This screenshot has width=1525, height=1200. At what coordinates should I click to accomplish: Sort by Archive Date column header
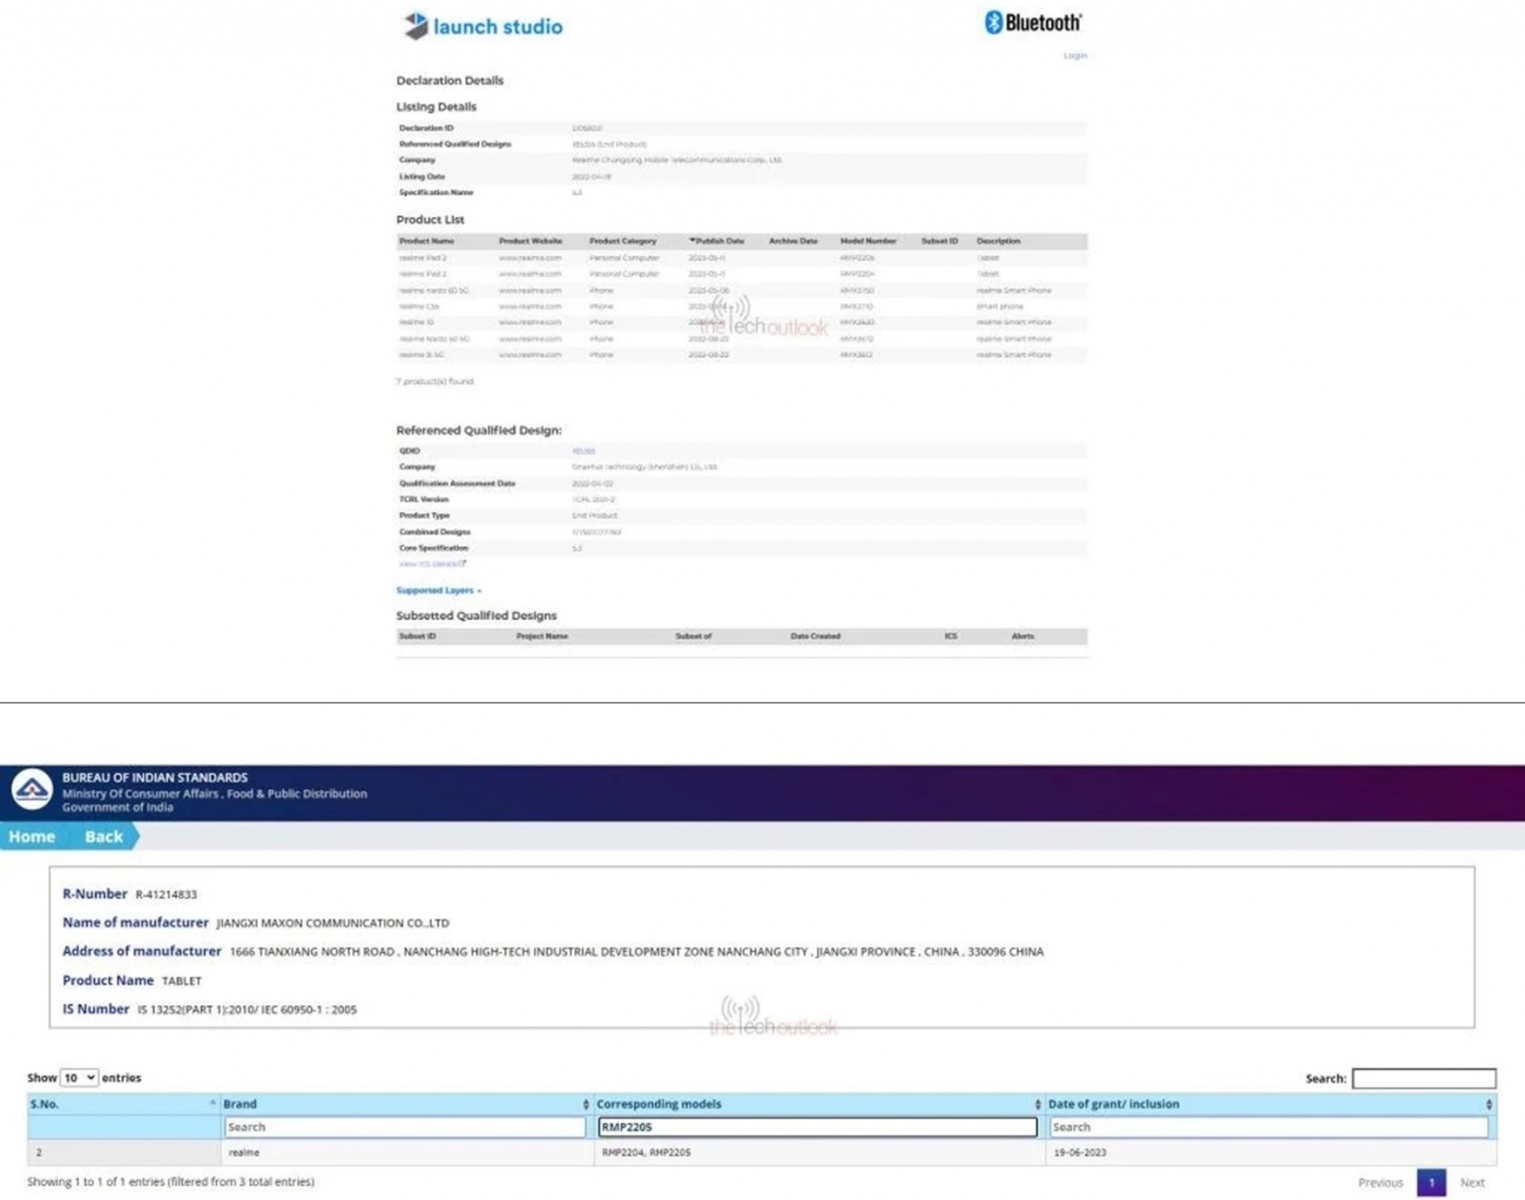coord(793,241)
